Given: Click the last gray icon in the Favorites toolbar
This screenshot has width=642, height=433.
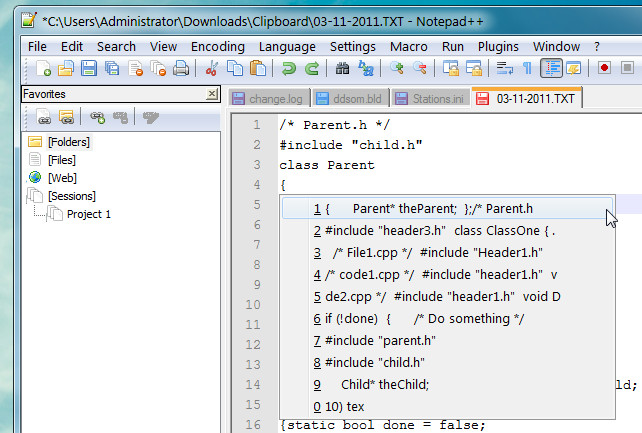Looking at the screenshot, I should pyautogui.click(x=151, y=117).
